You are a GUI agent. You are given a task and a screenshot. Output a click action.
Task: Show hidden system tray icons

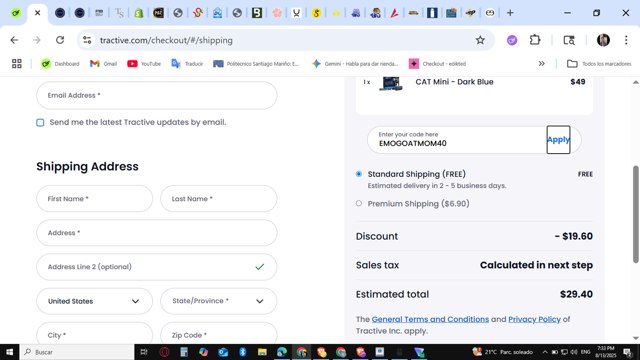tap(545, 352)
